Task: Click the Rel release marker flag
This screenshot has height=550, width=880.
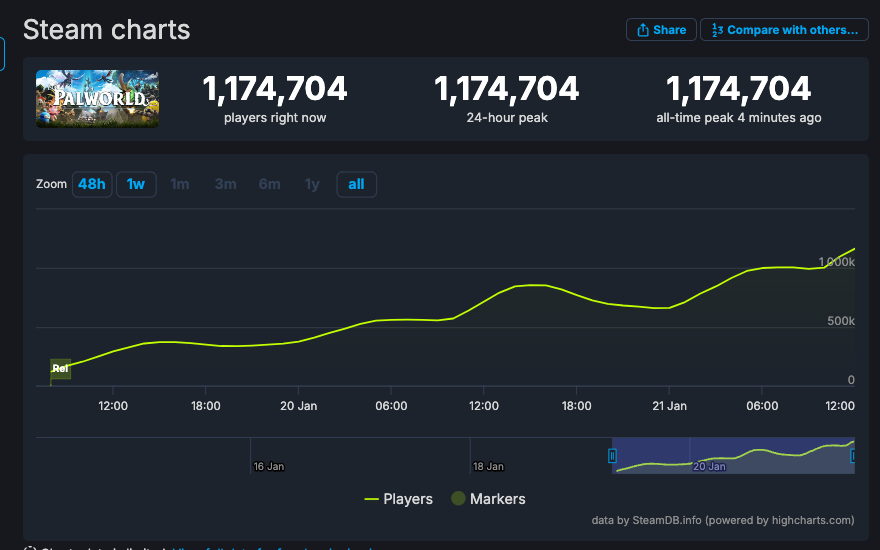Action: (61, 369)
